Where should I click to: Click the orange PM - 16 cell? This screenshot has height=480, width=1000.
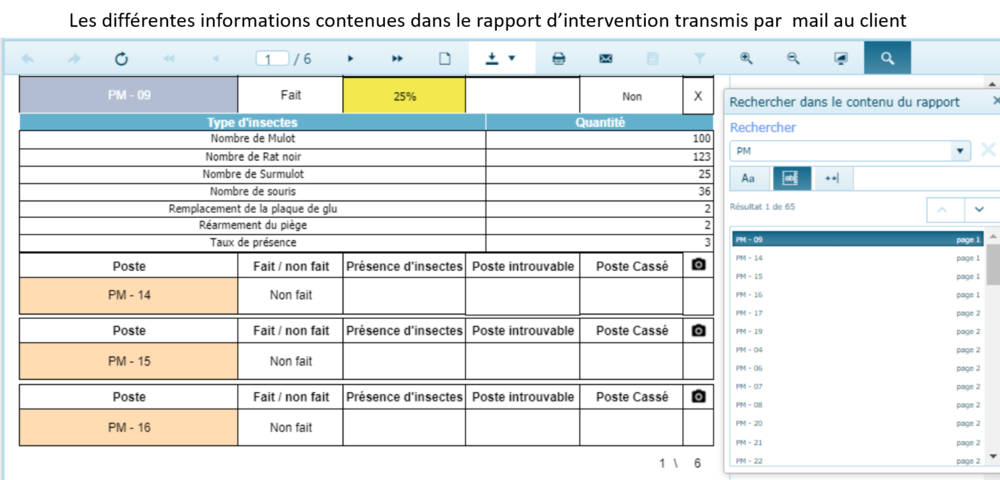[129, 428]
